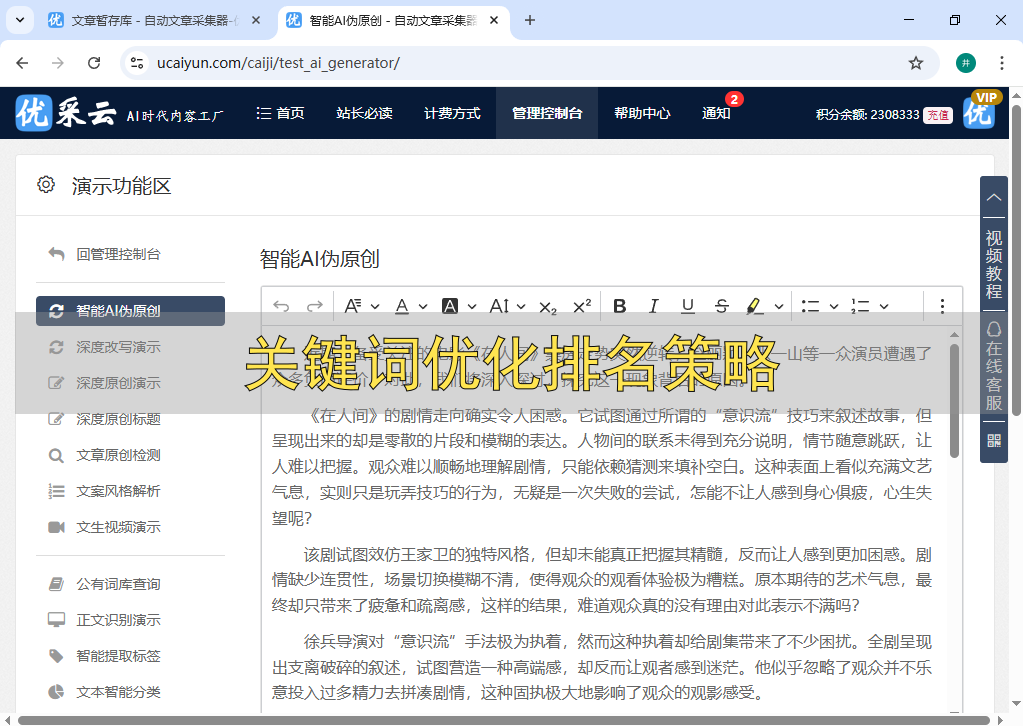
Task: Open 正文识别演示 in sidebar
Action: (x=117, y=620)
